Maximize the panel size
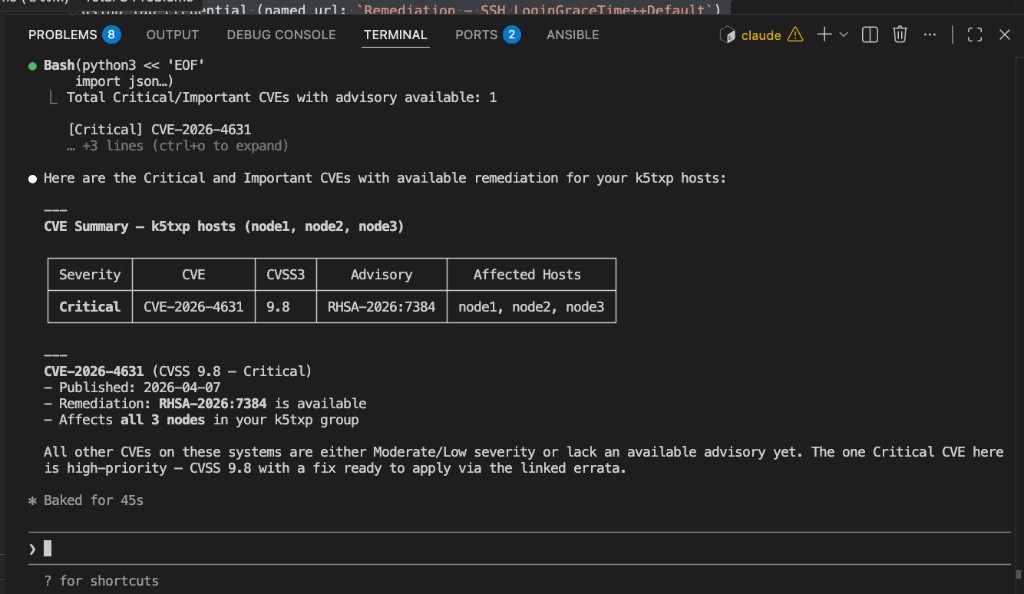 click(974, 35)
